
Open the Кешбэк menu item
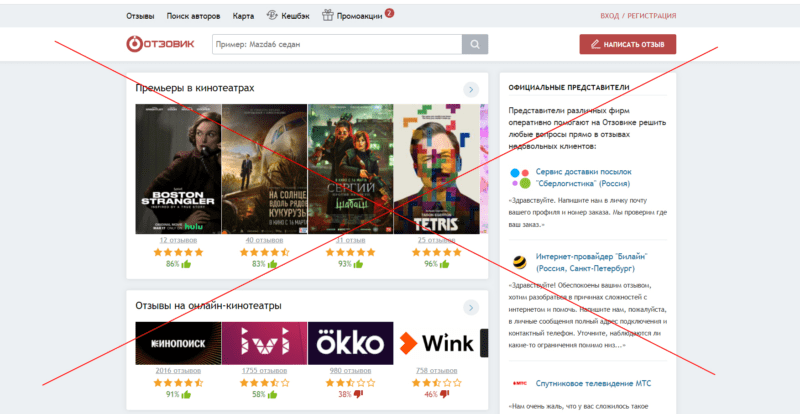(x=295, y=16)
